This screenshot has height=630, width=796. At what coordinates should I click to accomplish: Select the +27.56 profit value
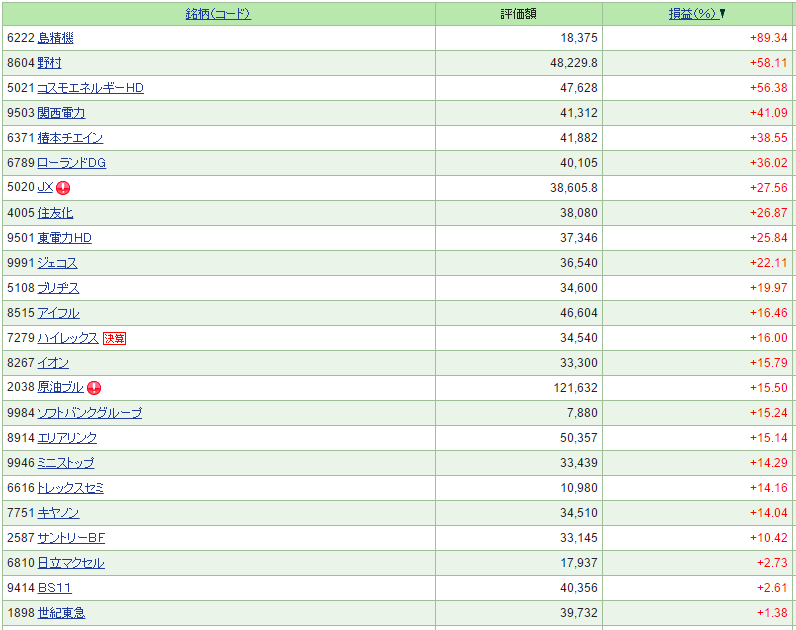point(769,188)
